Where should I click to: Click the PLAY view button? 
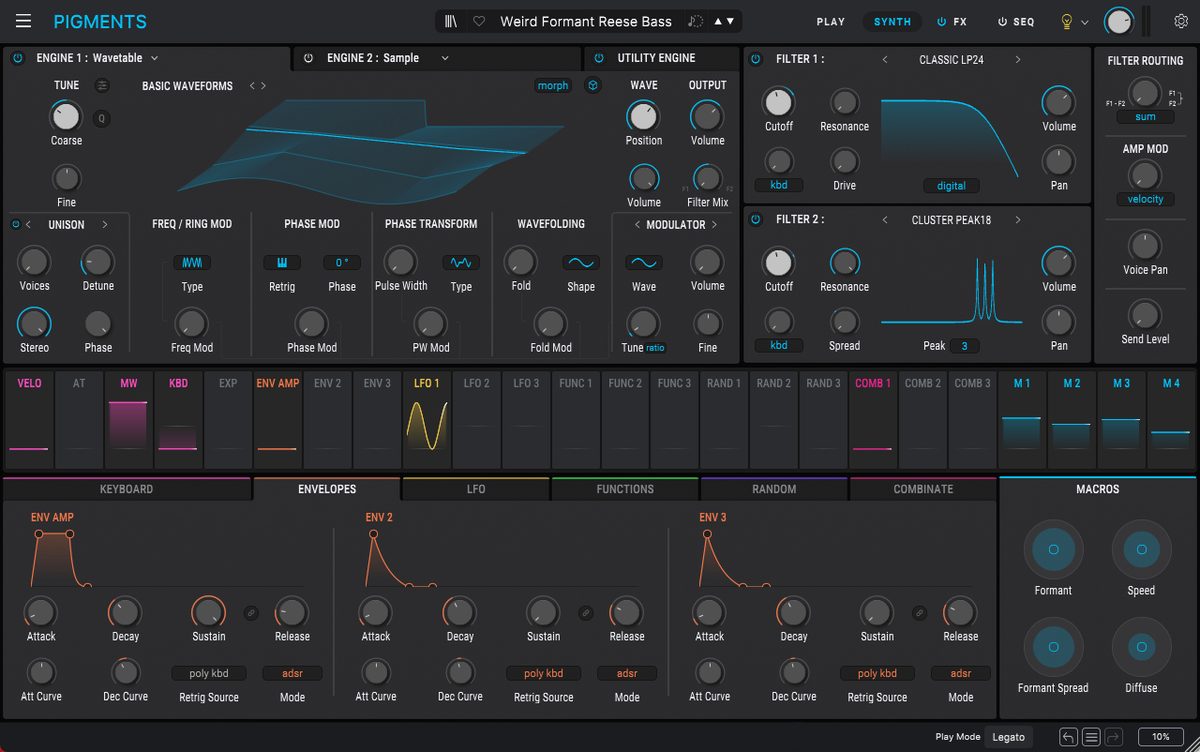(x=831, y=21)
